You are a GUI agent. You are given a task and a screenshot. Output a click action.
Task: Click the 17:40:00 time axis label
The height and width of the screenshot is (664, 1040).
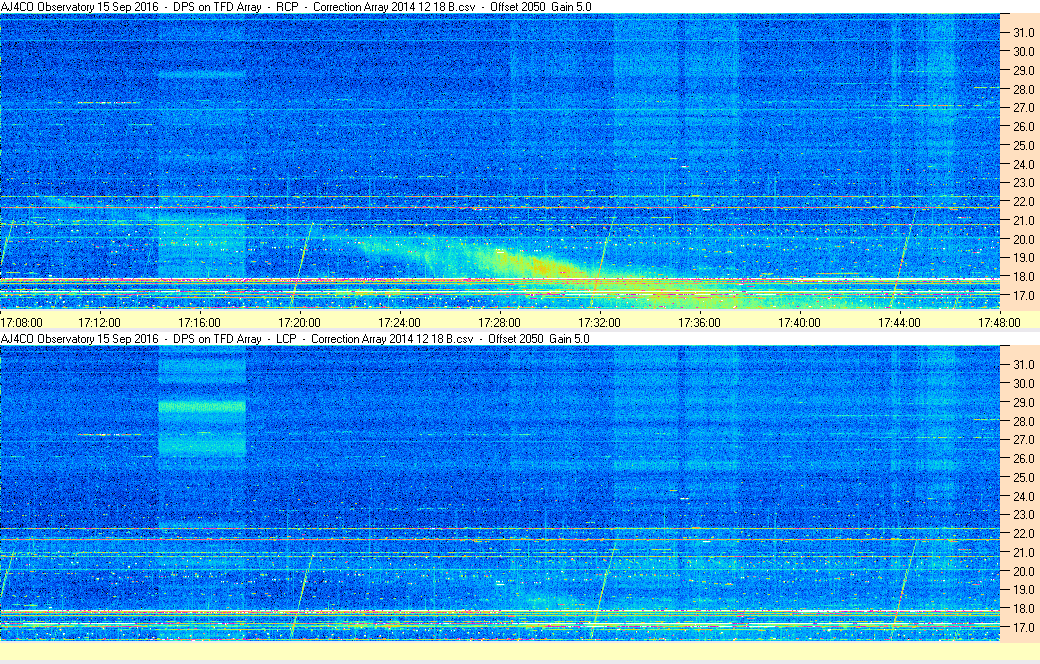click(x=799, y=323)
